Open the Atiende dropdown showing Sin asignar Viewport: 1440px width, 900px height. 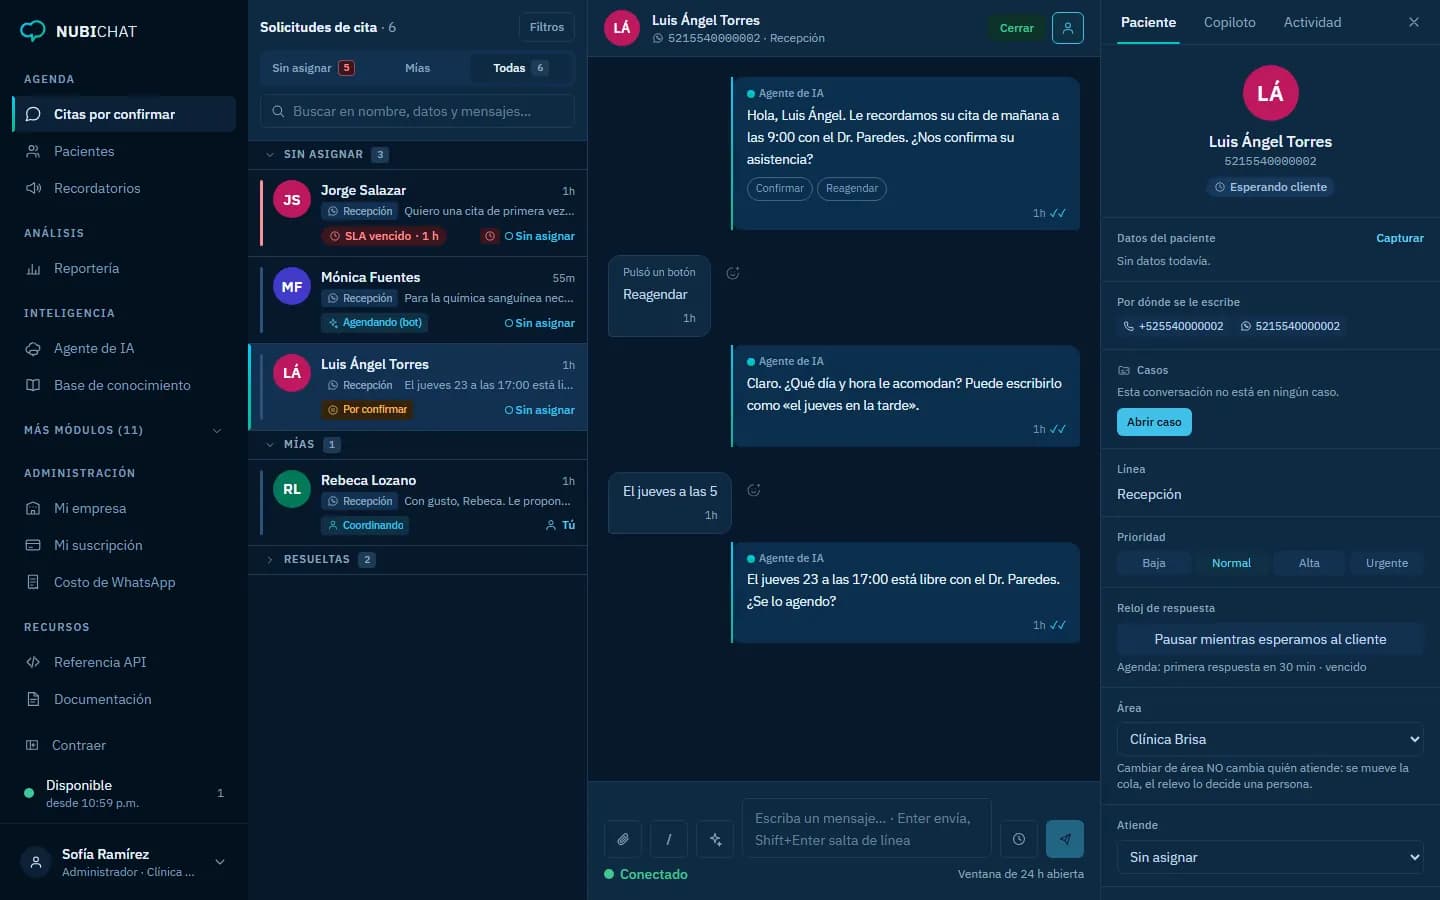(1270, 857)
